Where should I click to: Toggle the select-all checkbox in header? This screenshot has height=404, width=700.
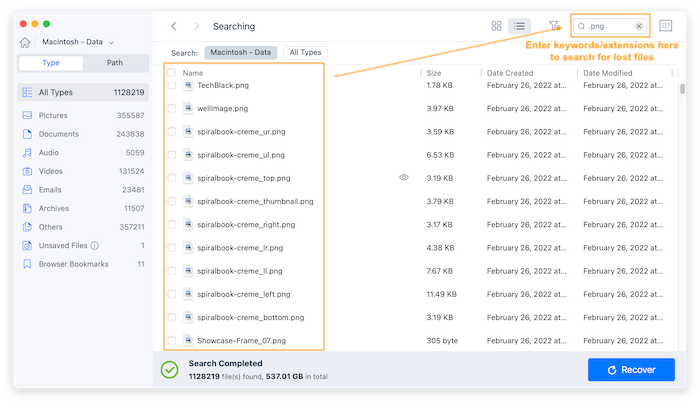[172, 73]
